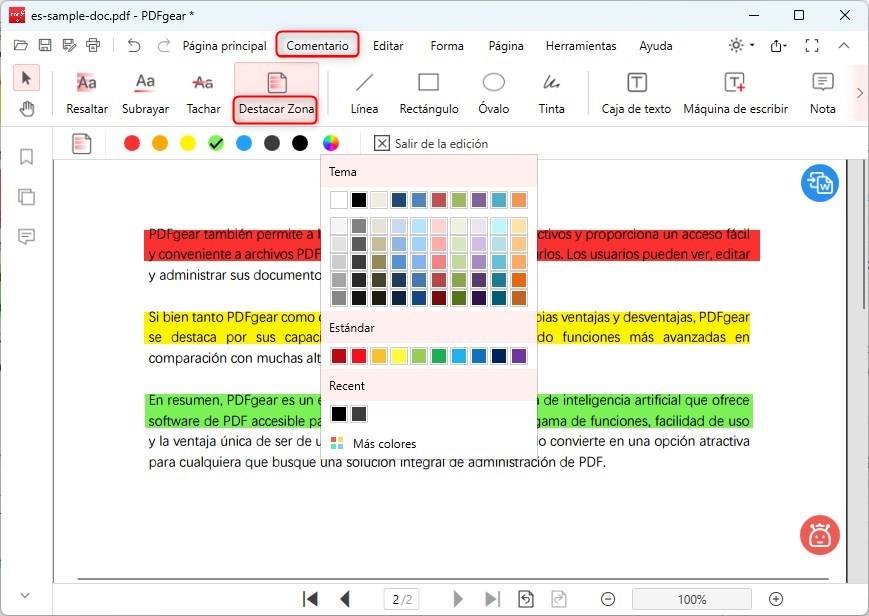
Task: Open file with the folder icon
Action: coord(21,45)
